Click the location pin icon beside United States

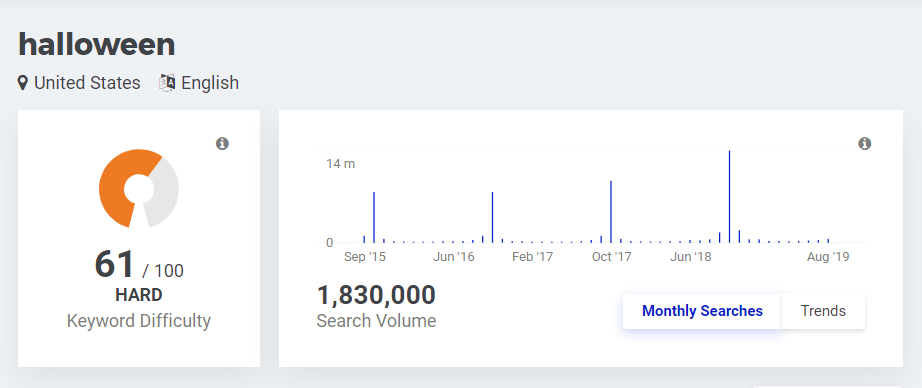pos(23,83)
